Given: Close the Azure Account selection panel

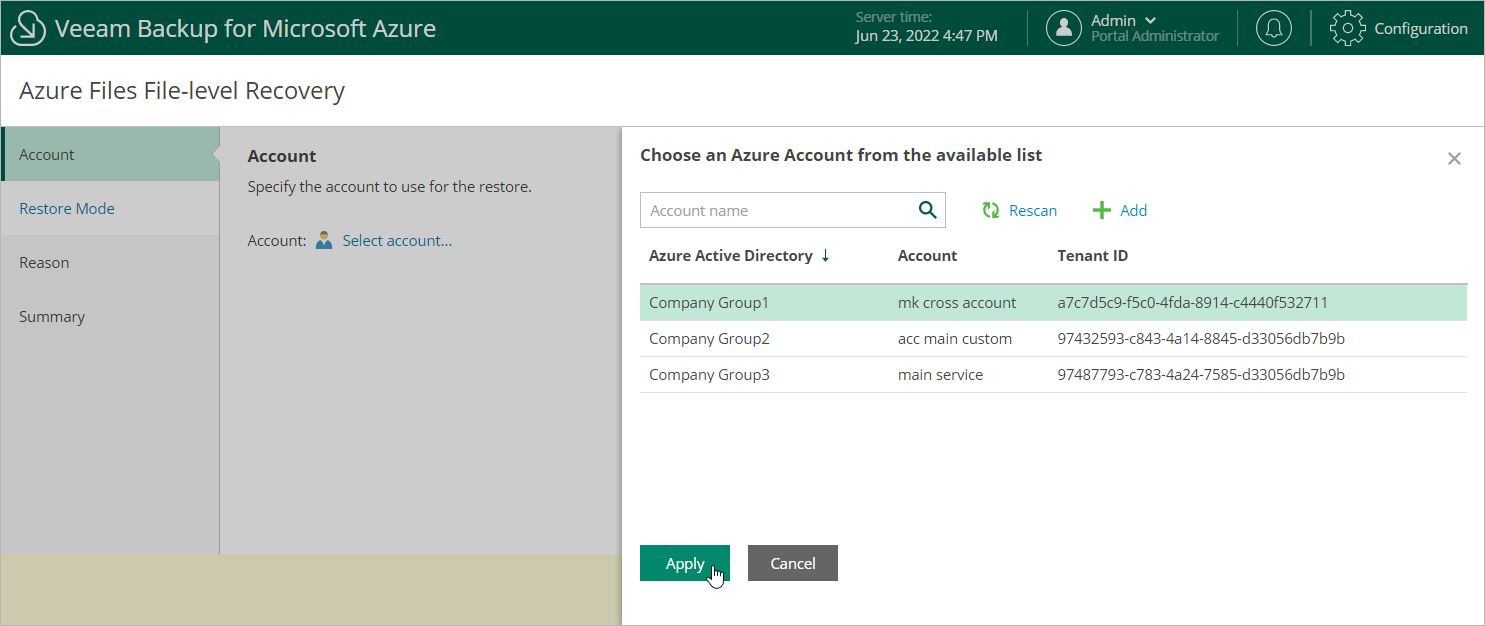Looking at the screenshot, I should point(1454,158).
